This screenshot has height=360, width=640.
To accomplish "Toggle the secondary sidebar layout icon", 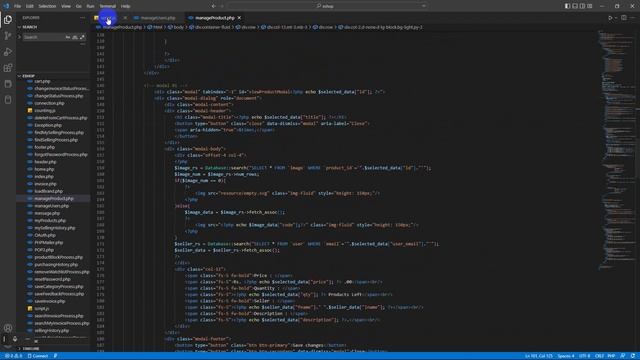I will point(582,6).
